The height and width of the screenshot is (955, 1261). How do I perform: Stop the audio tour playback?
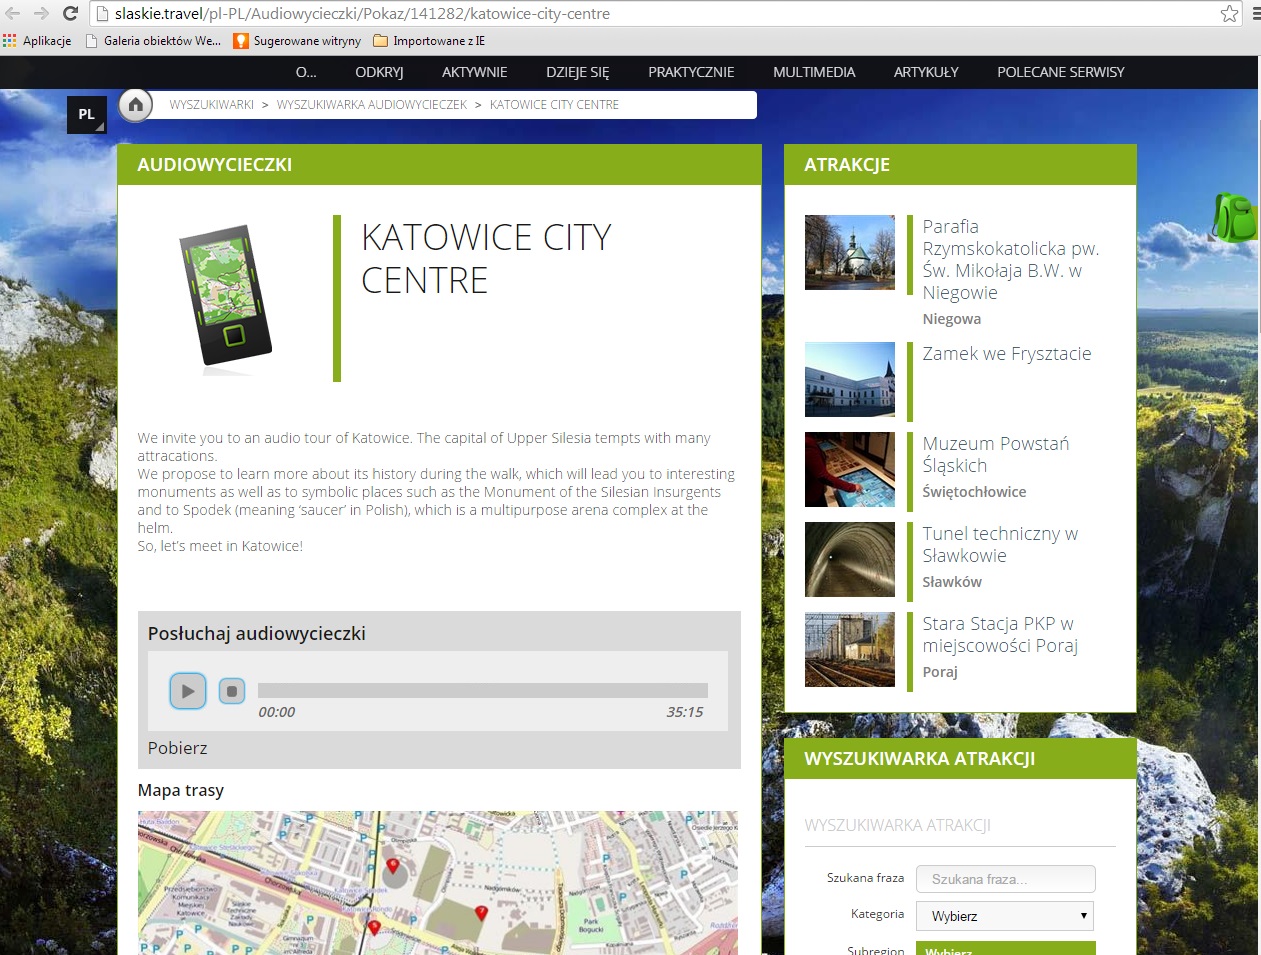(232, 691)
